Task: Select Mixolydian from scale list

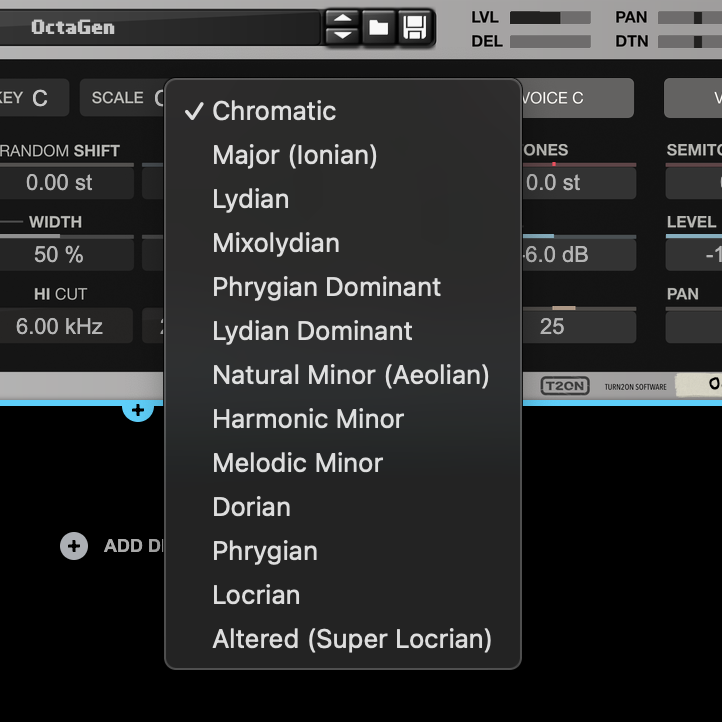Action: (343, 243)
